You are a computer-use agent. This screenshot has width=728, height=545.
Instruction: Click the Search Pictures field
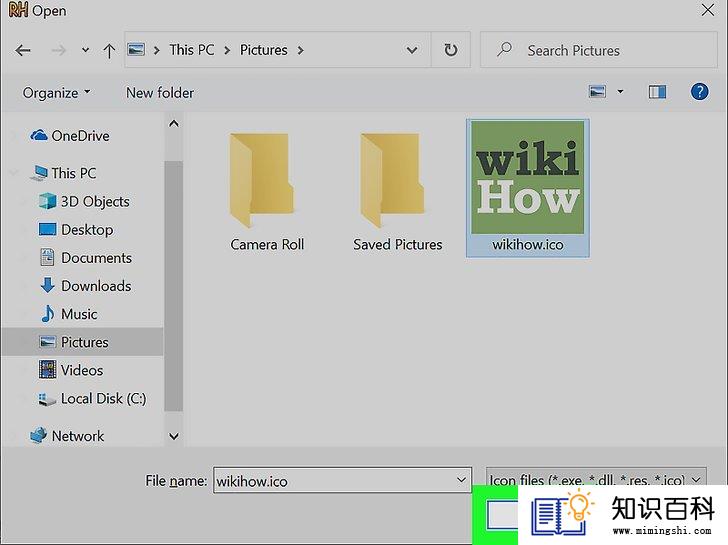click(x=599, y=50)
